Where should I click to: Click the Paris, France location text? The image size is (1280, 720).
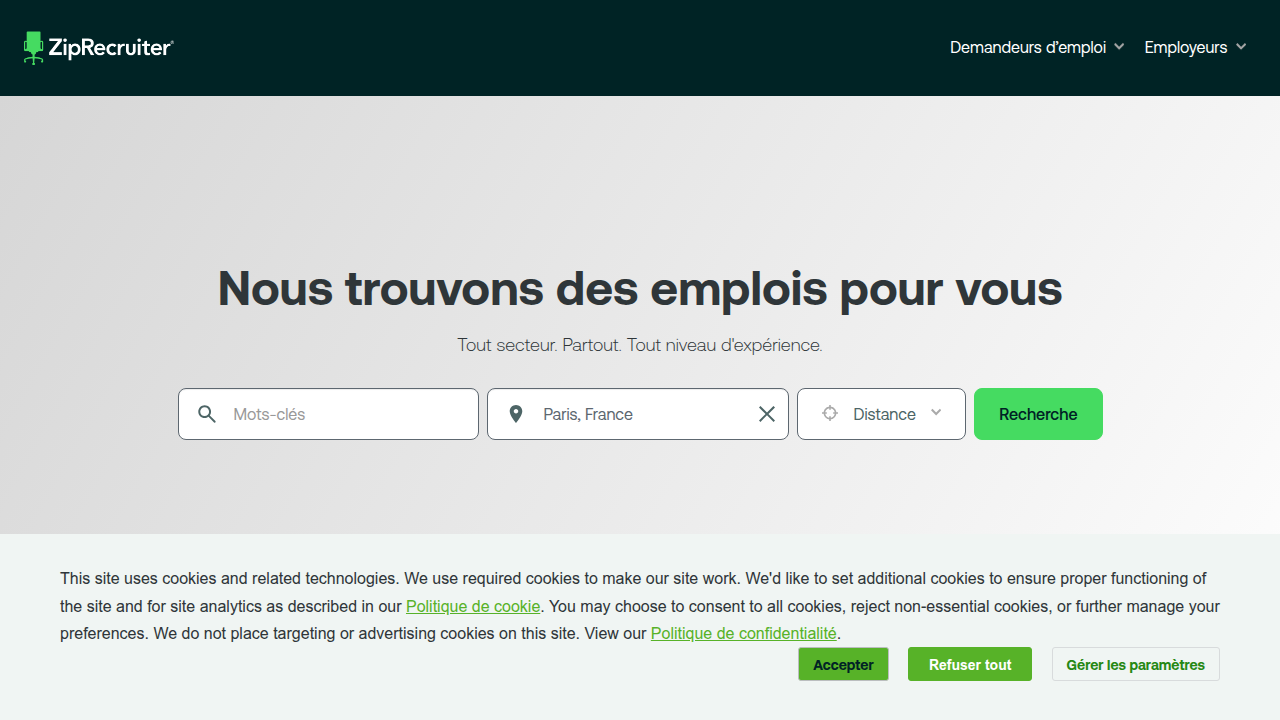point(588,414)
